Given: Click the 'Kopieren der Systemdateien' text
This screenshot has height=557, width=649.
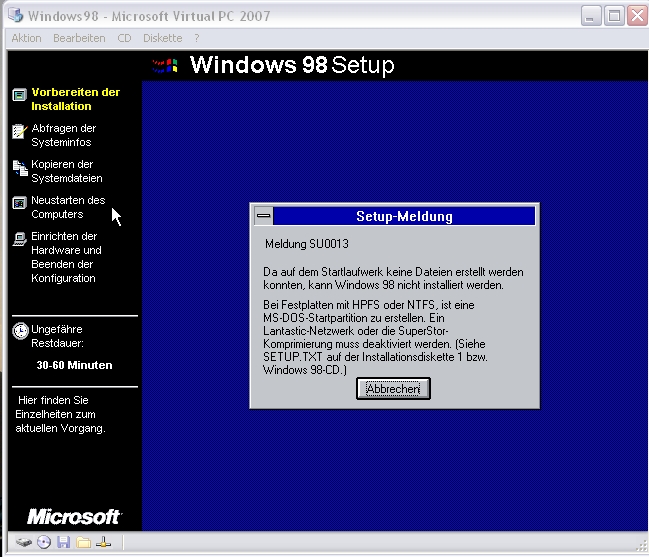Looking at the screenshot, I should click(67, 171).
